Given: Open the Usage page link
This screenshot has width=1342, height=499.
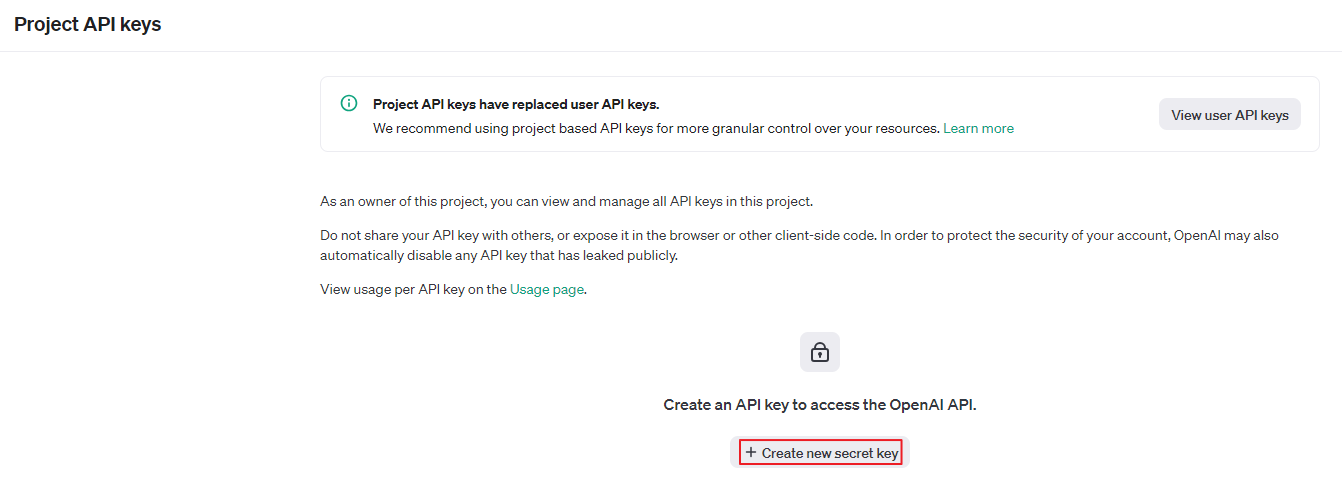Looking at the screenshot, I should [x=546, y=290].
